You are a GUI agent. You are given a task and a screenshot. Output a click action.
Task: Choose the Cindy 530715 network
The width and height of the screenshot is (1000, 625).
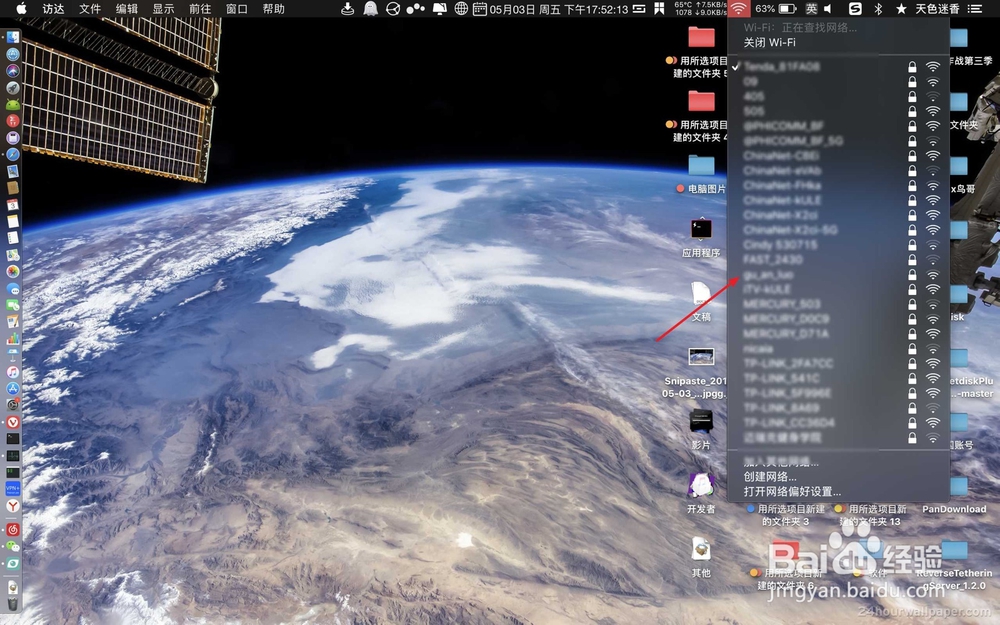click(x=838, y=244)
